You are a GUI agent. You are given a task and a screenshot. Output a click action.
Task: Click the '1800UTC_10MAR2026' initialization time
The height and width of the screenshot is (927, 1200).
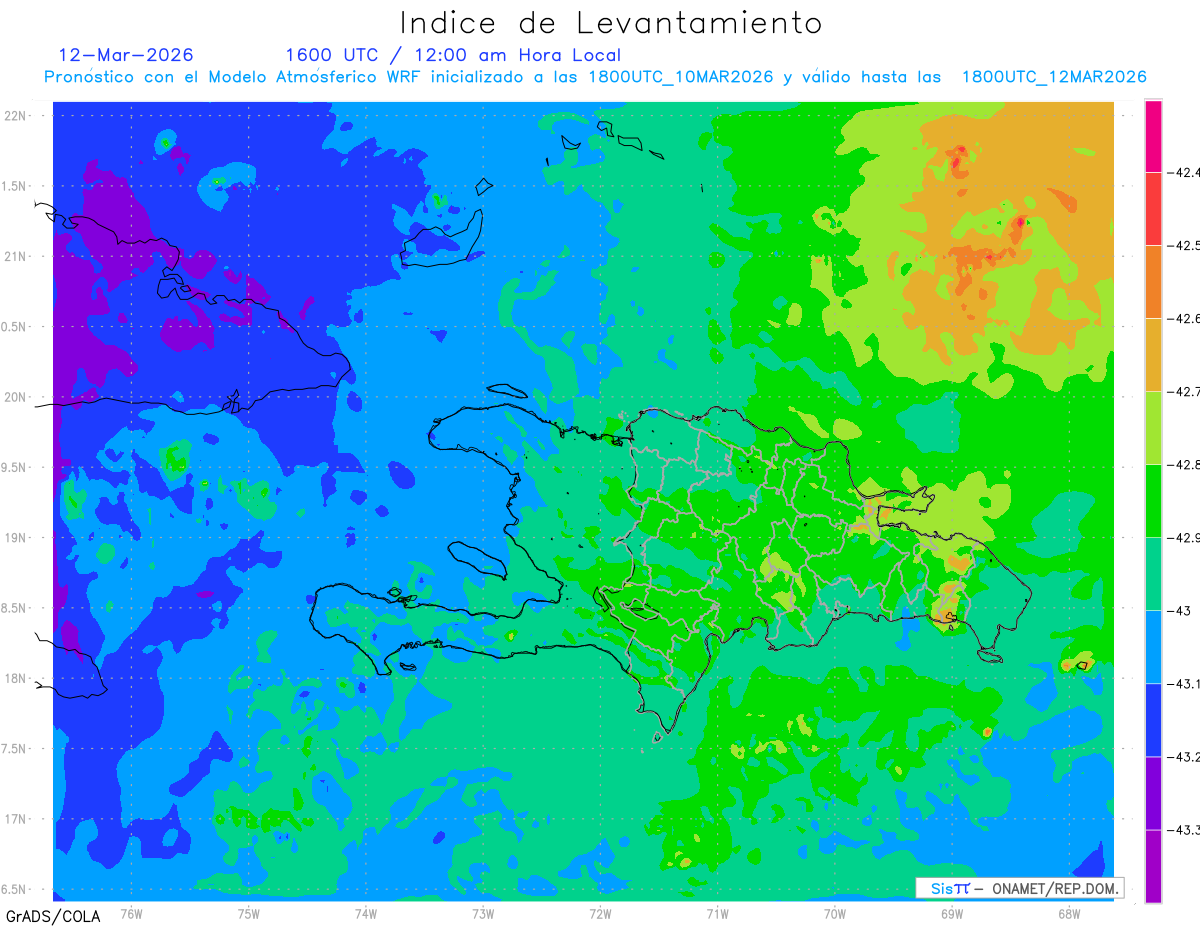point(680,77)
